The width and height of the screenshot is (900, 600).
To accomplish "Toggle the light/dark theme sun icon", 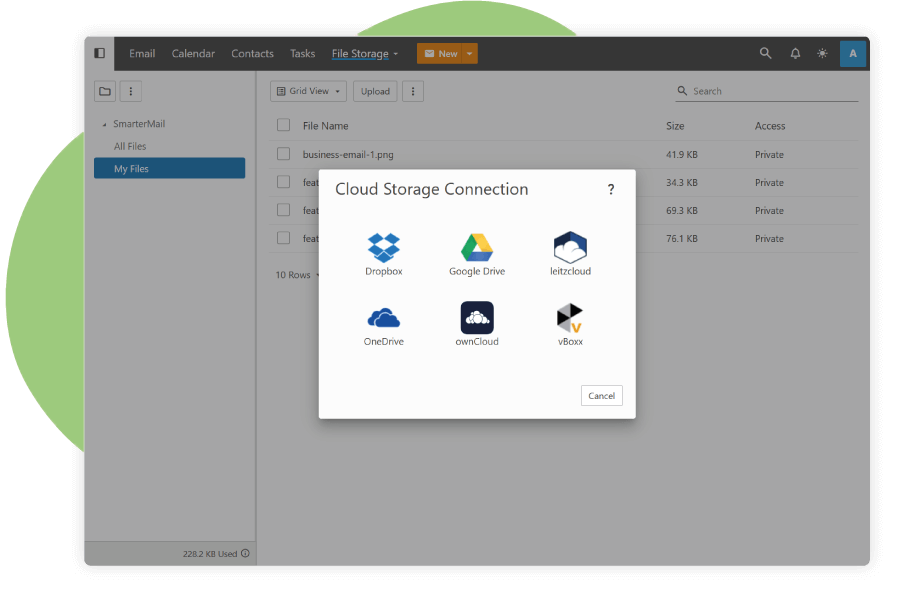I will point(823,53).
